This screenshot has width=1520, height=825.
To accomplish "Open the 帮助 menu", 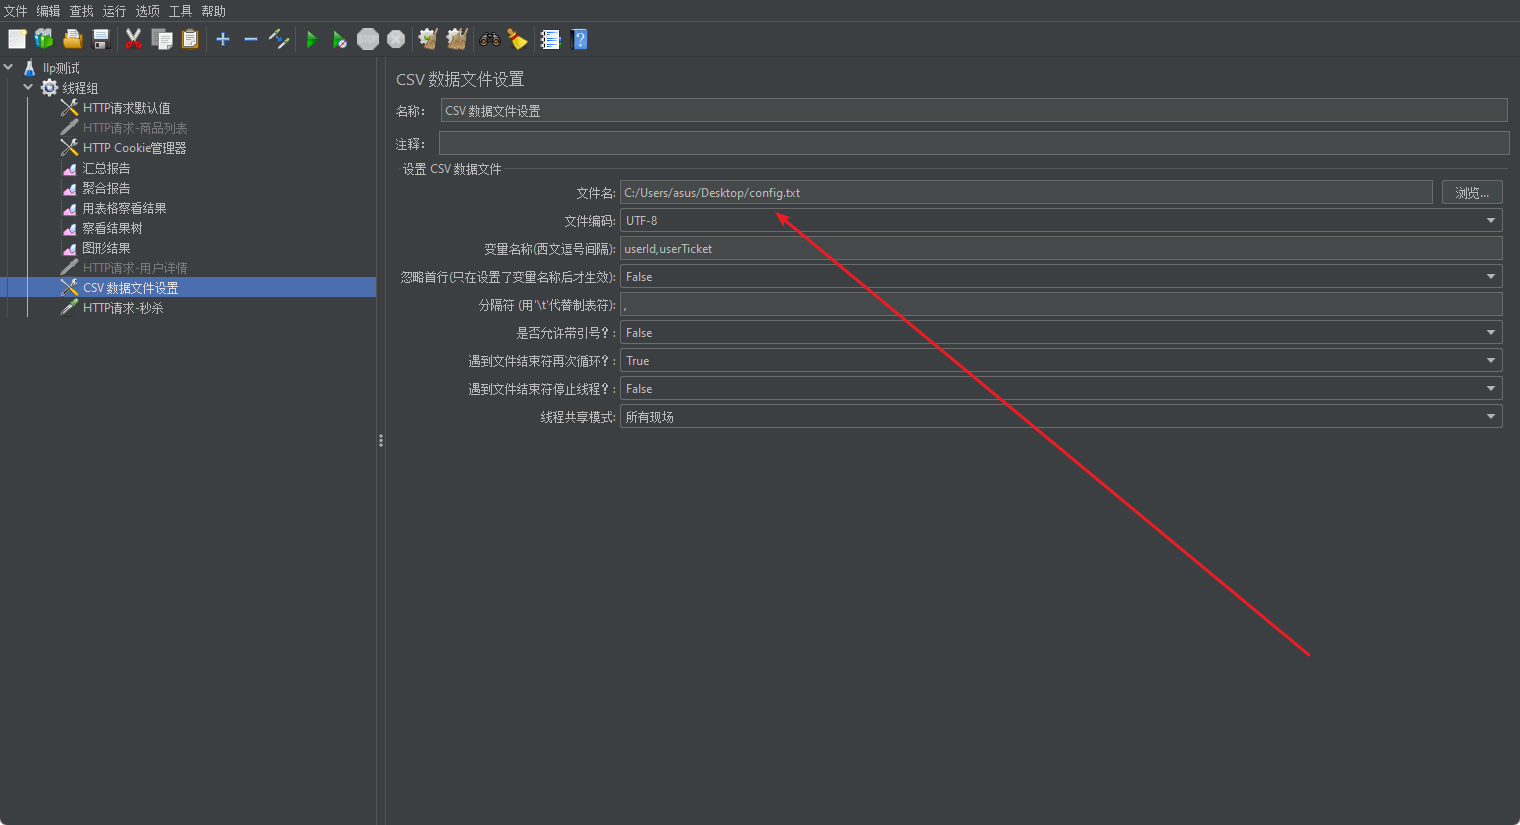I will pos(214,11).
